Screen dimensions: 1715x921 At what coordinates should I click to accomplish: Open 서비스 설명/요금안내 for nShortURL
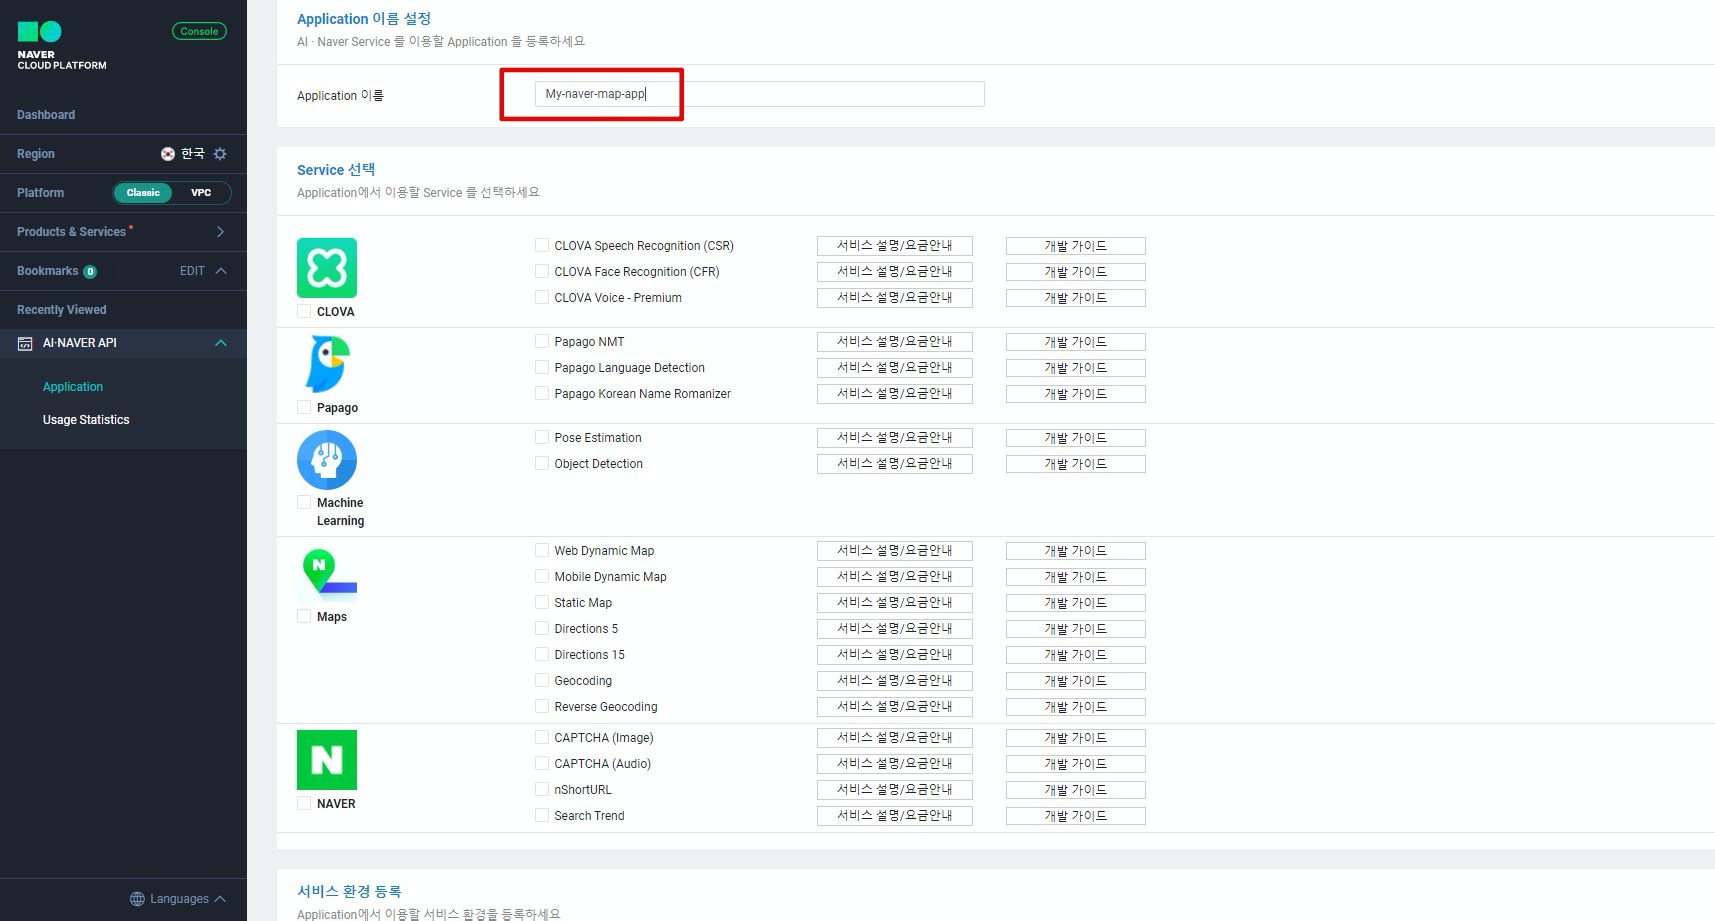pyautogui.click(x=895, y=790)
